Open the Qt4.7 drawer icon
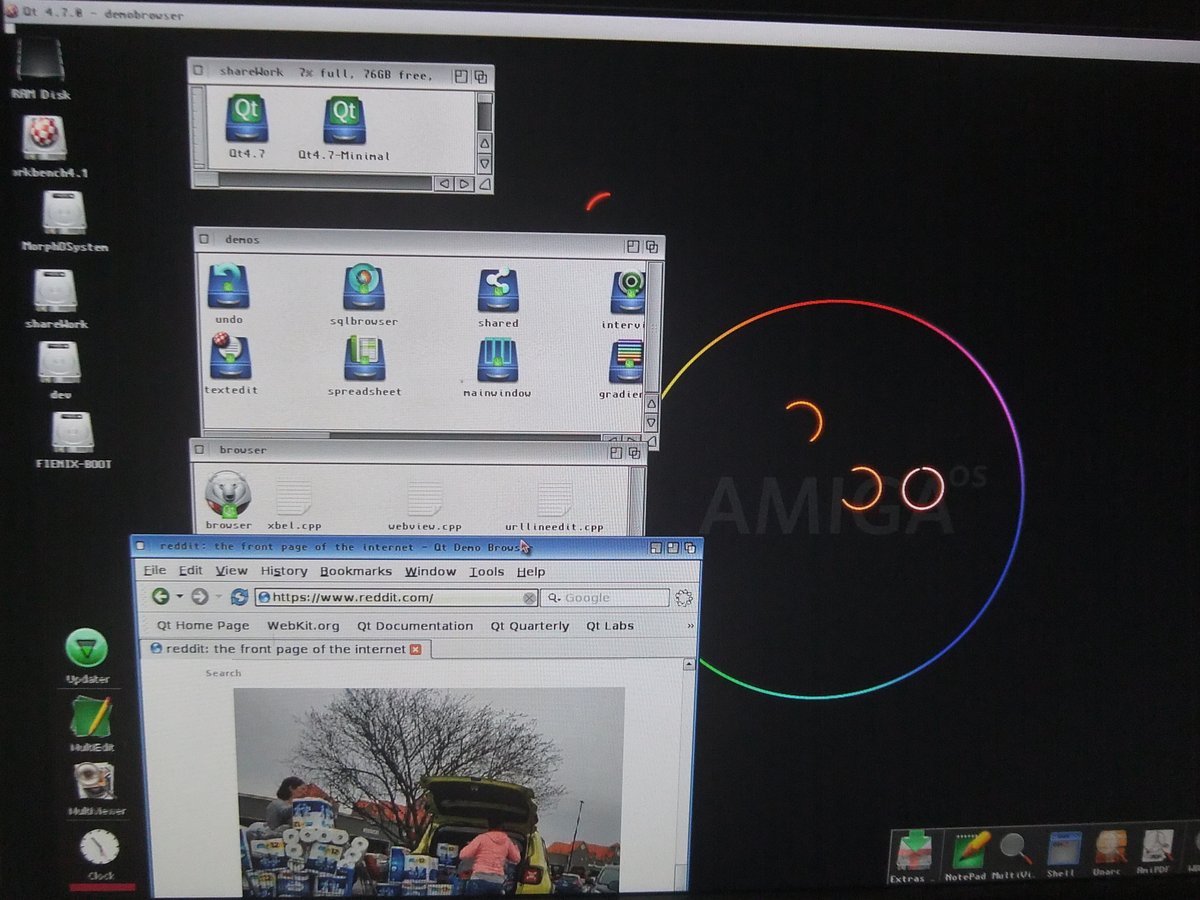1200x900 pixels. 246,119
